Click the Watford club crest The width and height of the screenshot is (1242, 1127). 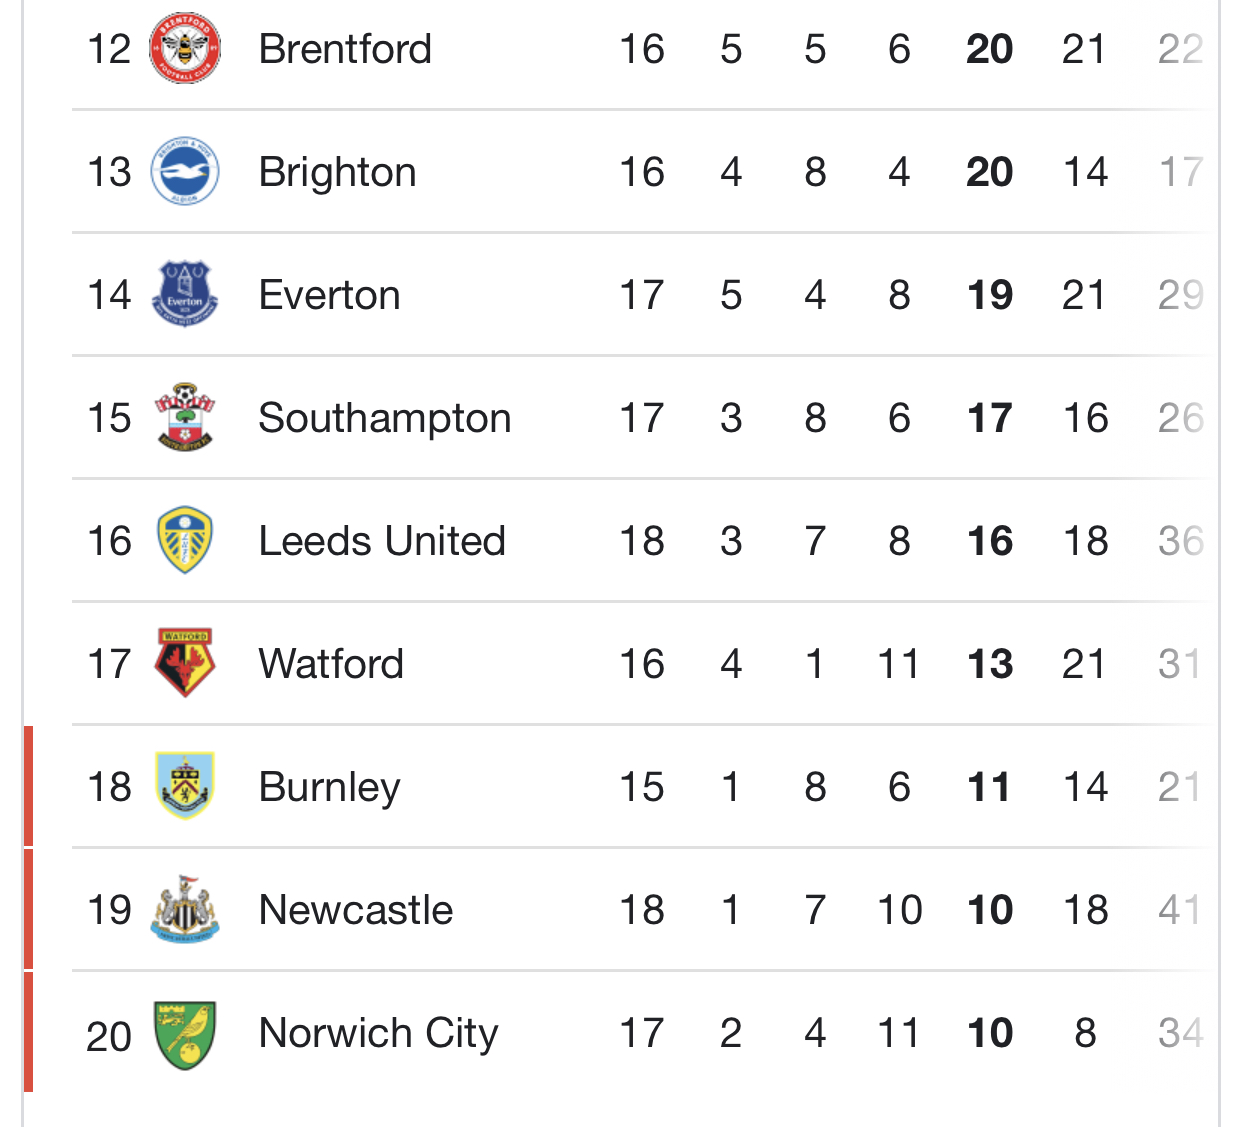click(185, 663)
